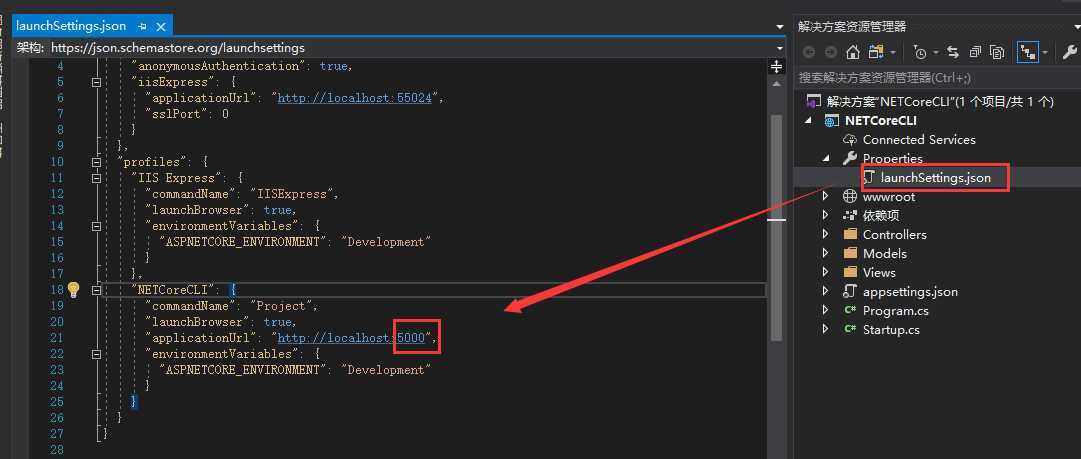The height and width of the screenshot is (459, 1081).
Task: Click the "IISExpress" value on line 12
Action: click(x=294, y=194)
